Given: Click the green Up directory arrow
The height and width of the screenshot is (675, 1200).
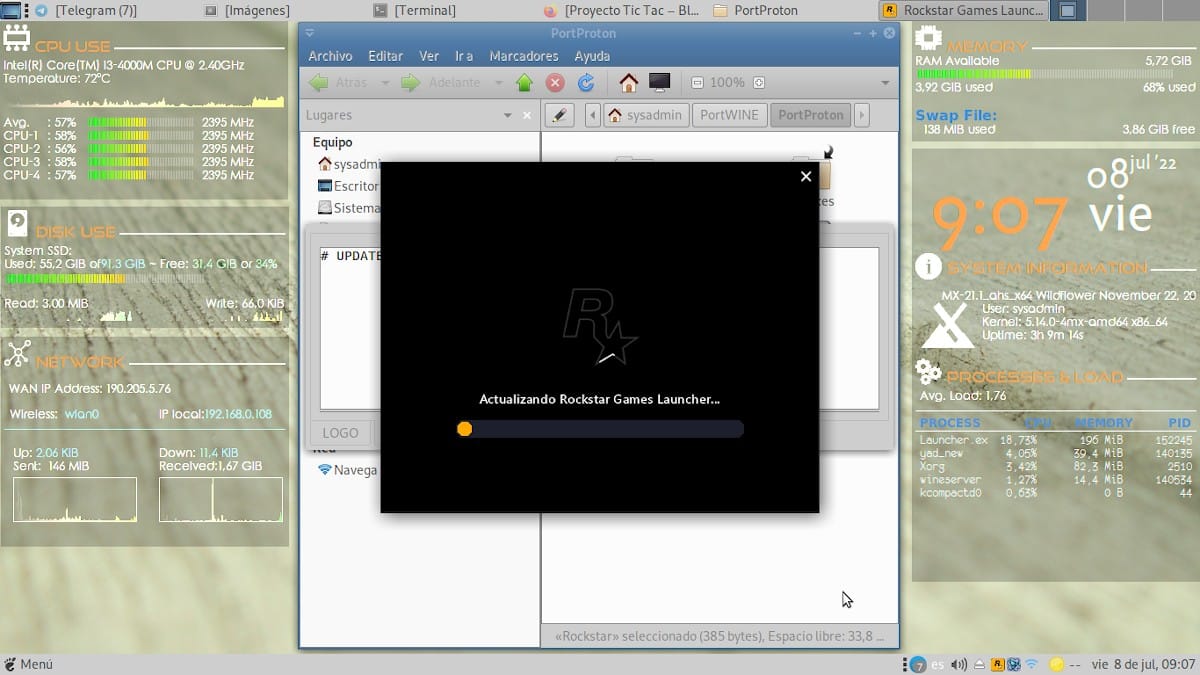Looking at the screenshot, I should (x=524, y=83).
